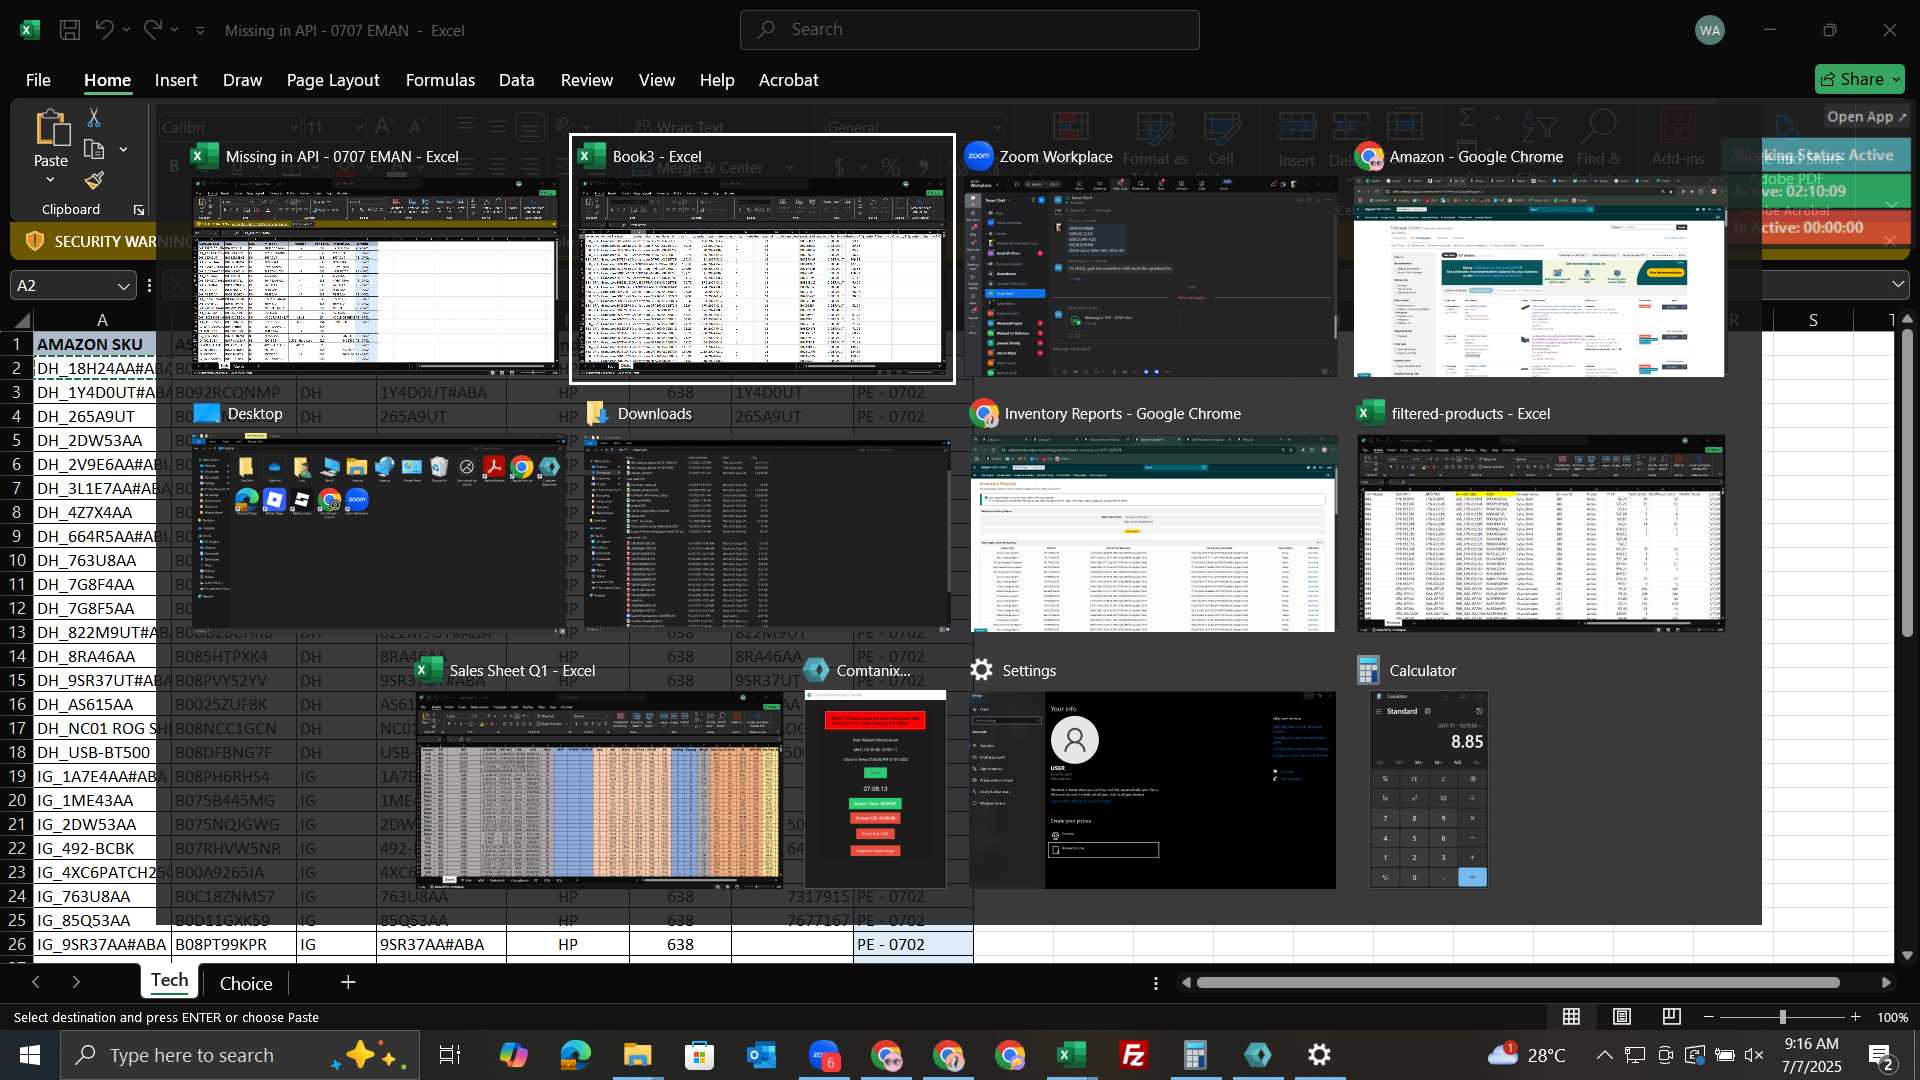Click the vertical scrollbar of the sheet
1920x1080 pixels.
click(x=1907, y=482)
